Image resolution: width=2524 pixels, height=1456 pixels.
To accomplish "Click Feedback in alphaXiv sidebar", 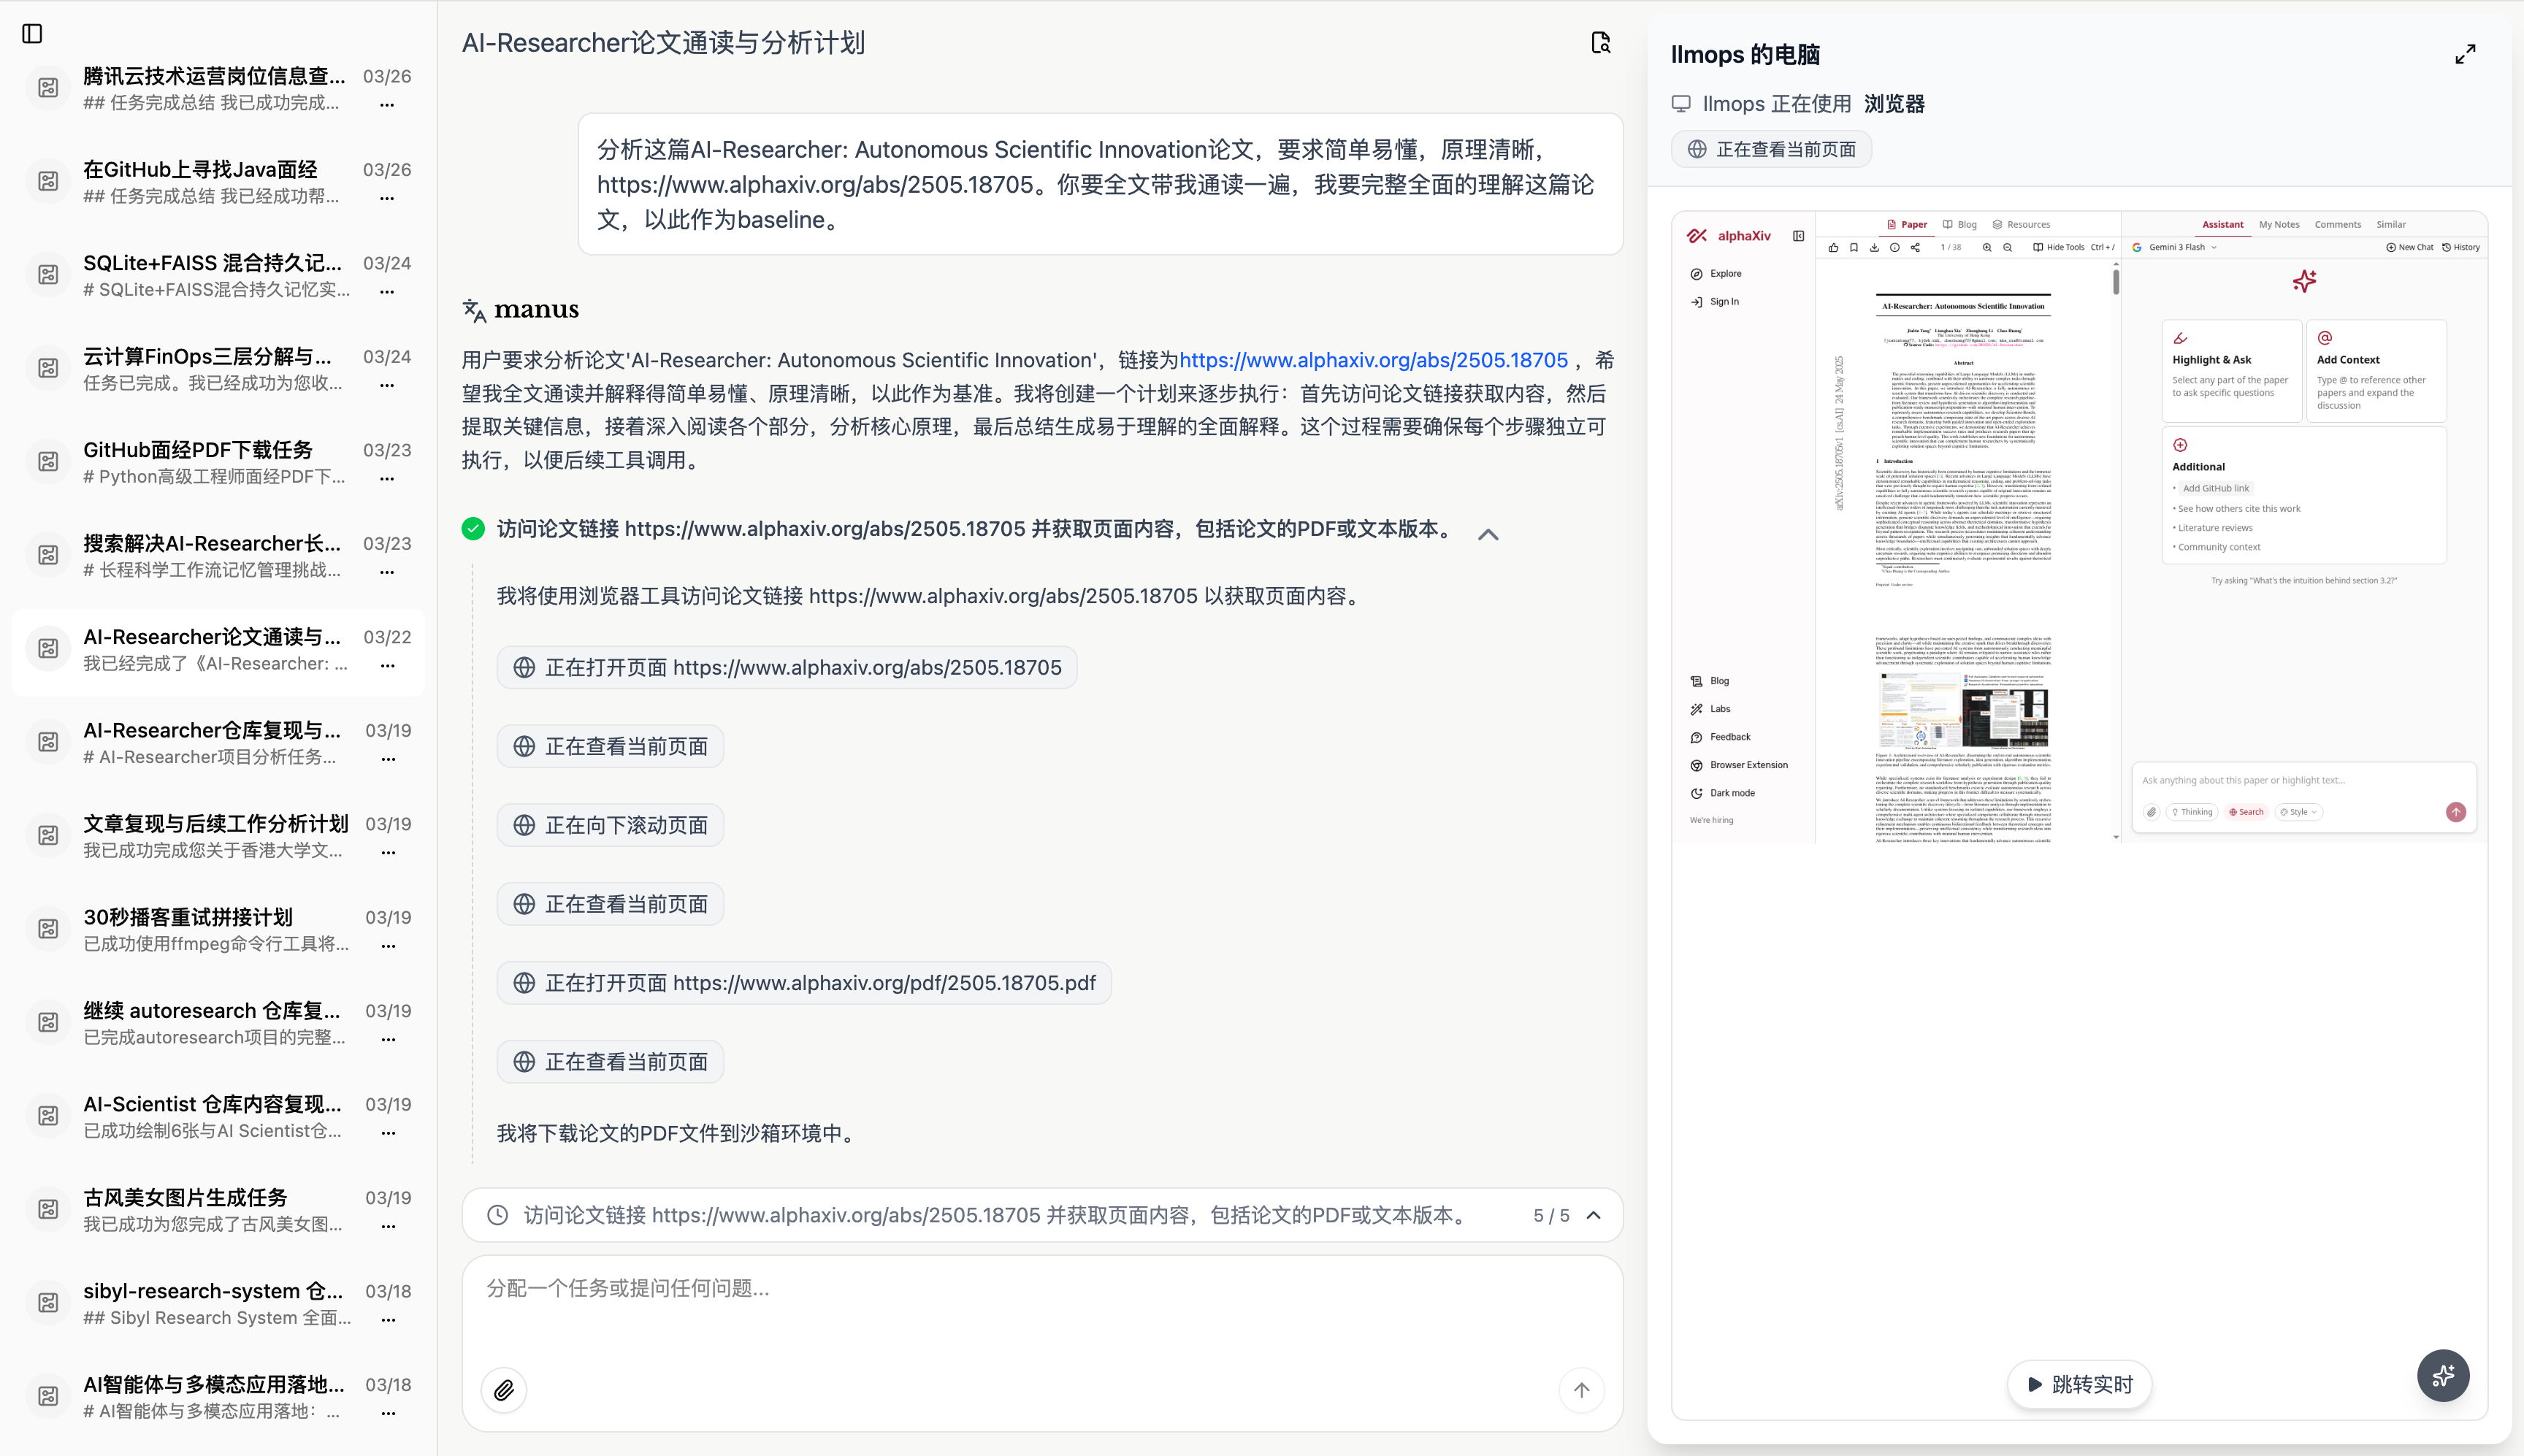I will coord(1720,737).
